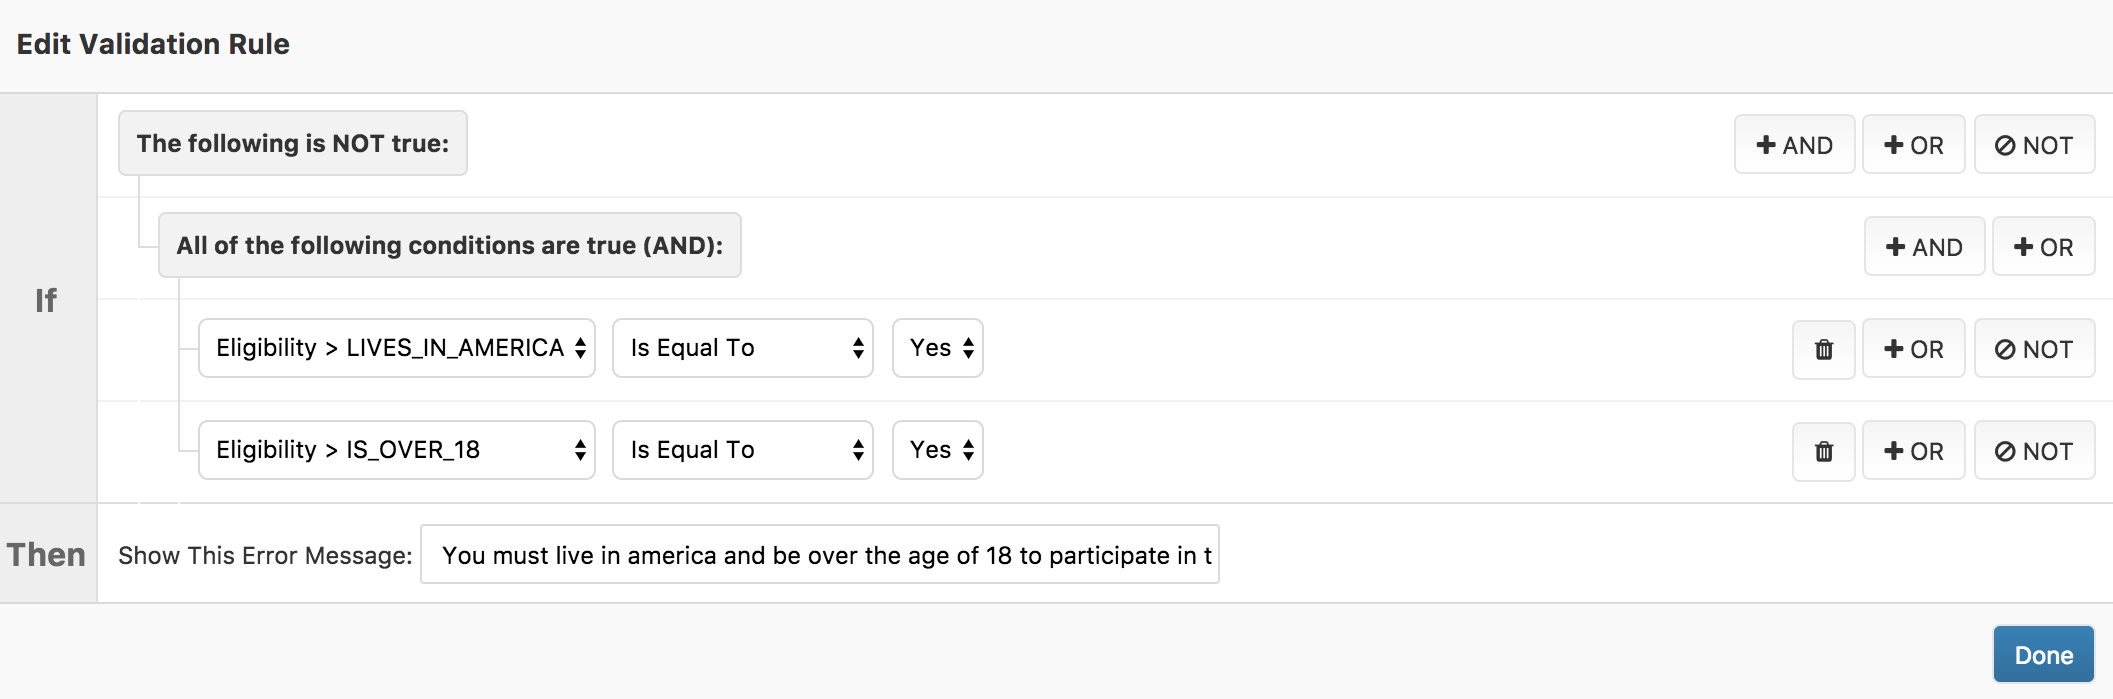Image resolution: width=2113 pixels, height=699 pixels.
Task: Click the error message text field
Action: pyautogui.click(x=819, y=555)
